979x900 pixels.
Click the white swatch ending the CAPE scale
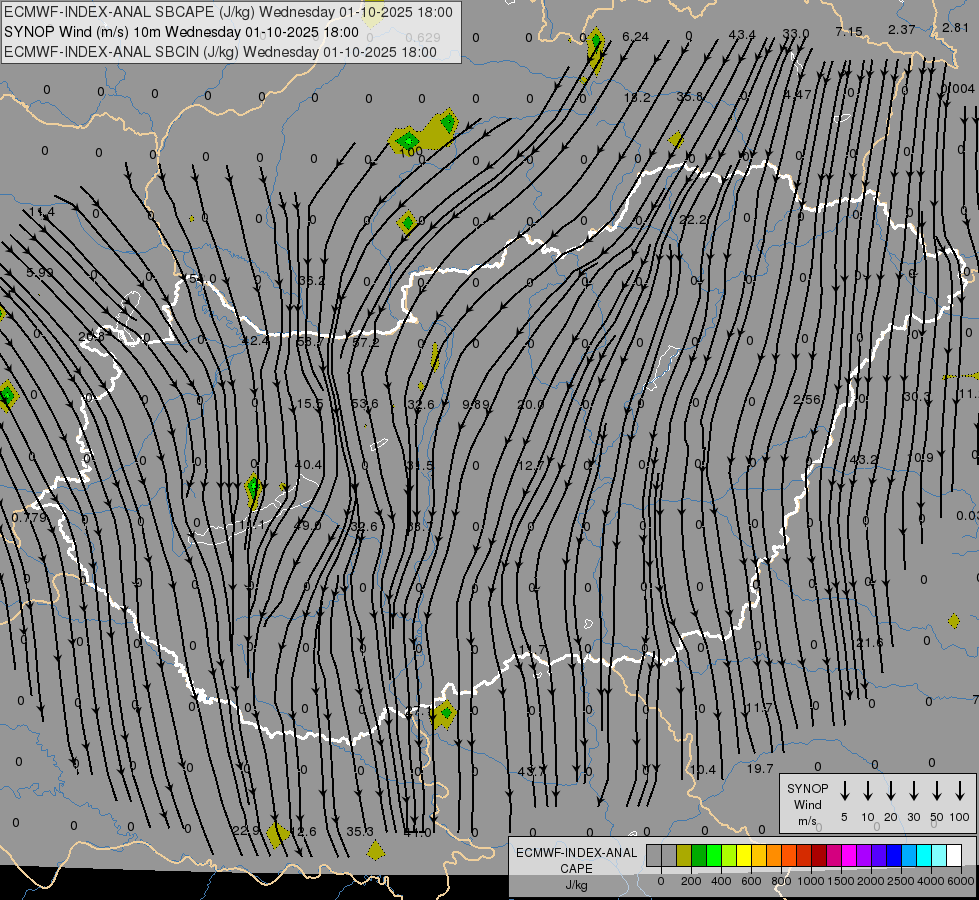954,855
